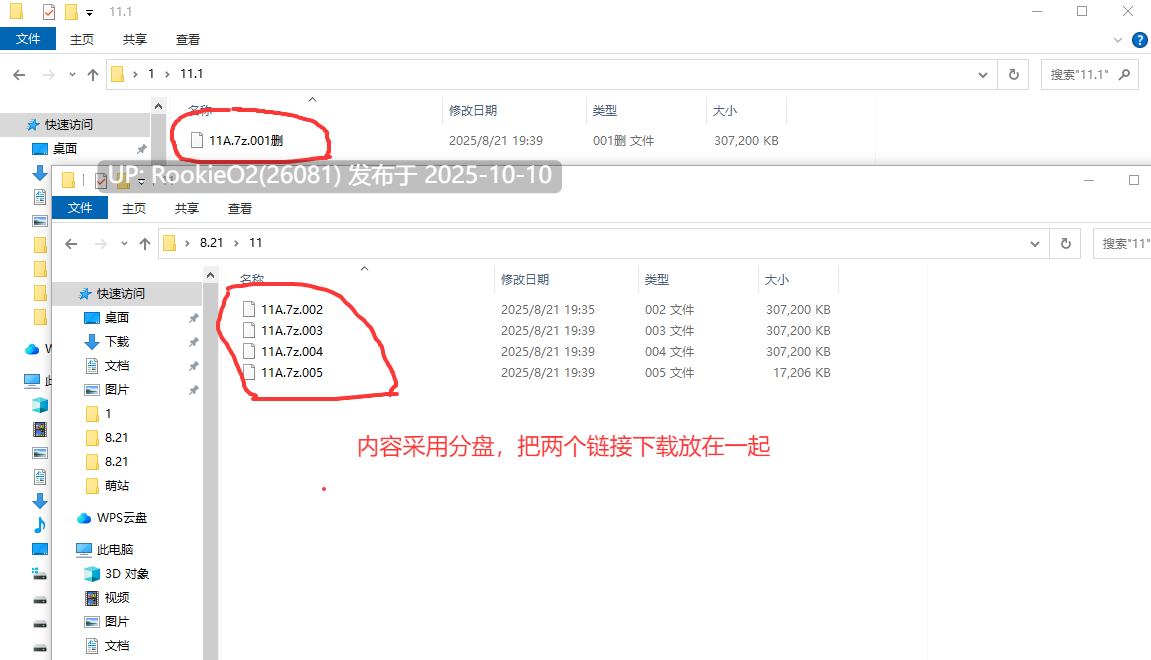Refresh the 11 window folder view
This screenshot has height=660, width=1151.
(x=1066, y=244)
